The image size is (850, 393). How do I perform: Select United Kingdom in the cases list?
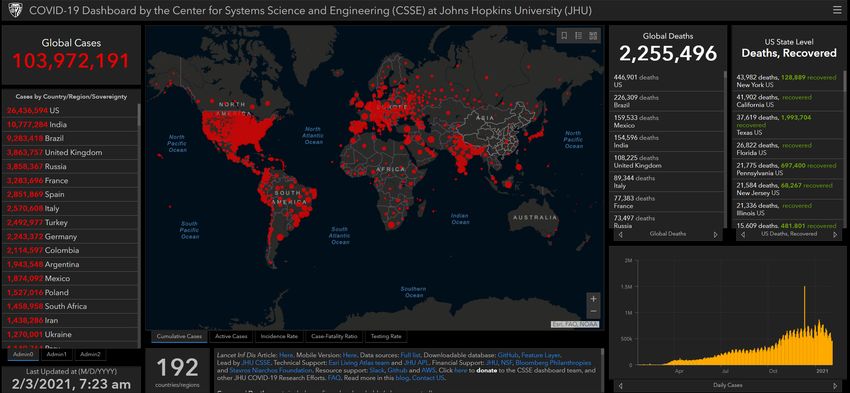70,152
